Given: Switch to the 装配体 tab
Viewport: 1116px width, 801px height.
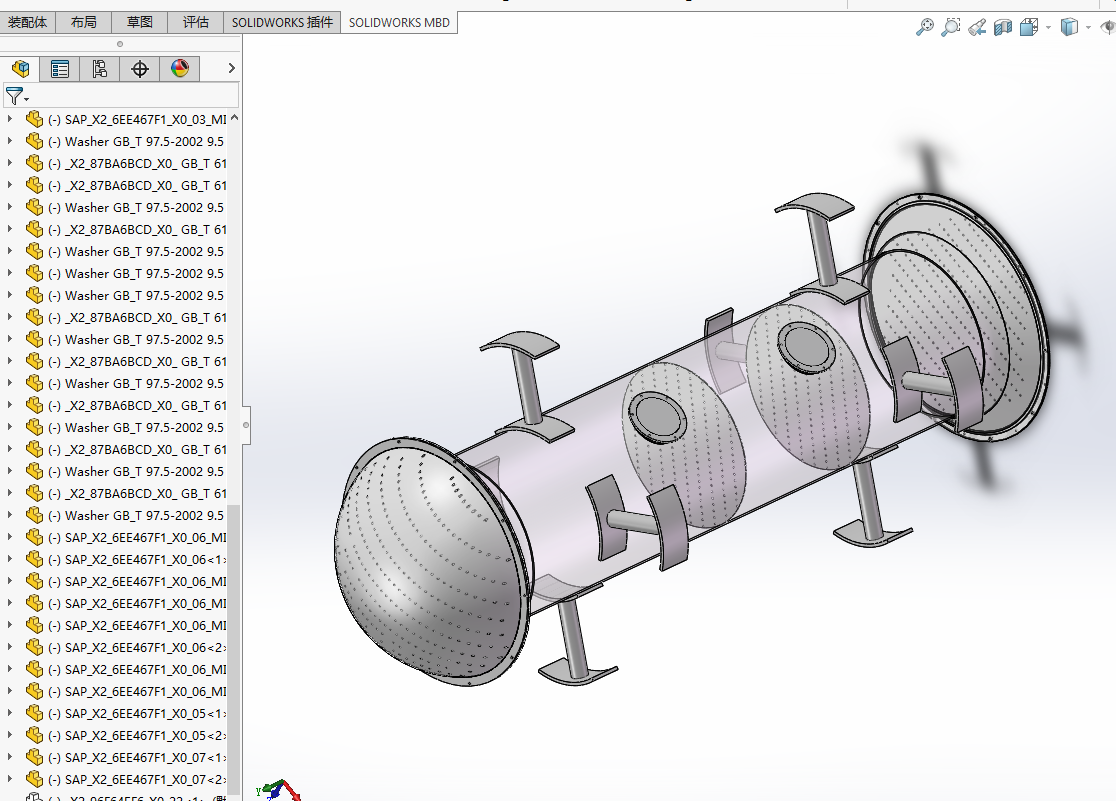Looking at the screenshot, I should [x=27, y=22].
